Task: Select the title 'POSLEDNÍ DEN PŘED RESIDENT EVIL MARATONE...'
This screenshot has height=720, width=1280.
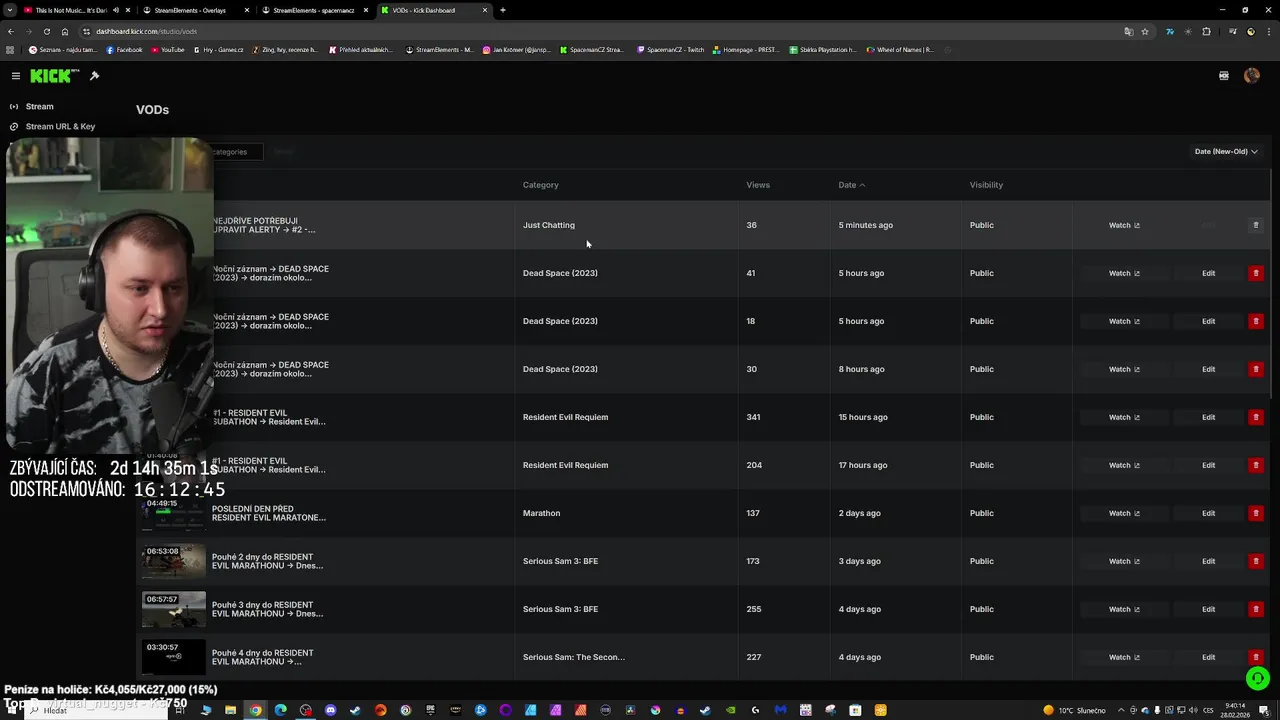Action: point(268,513)
